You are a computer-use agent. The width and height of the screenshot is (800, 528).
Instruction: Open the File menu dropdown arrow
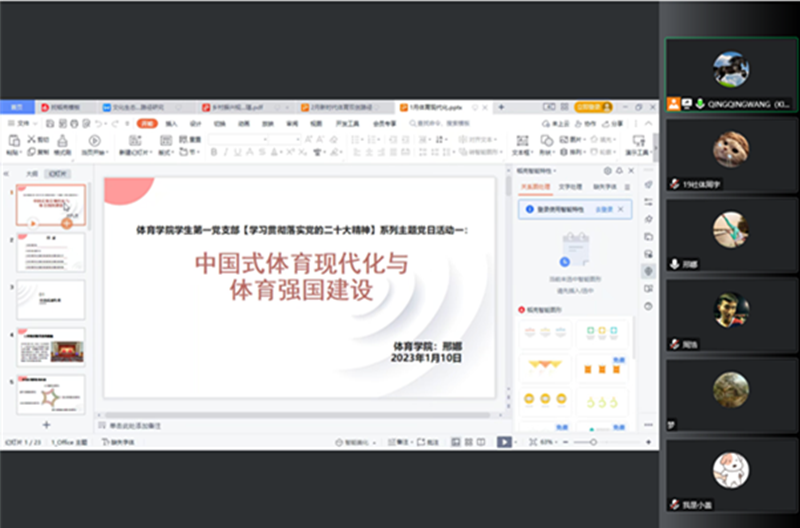coord(35,123)
